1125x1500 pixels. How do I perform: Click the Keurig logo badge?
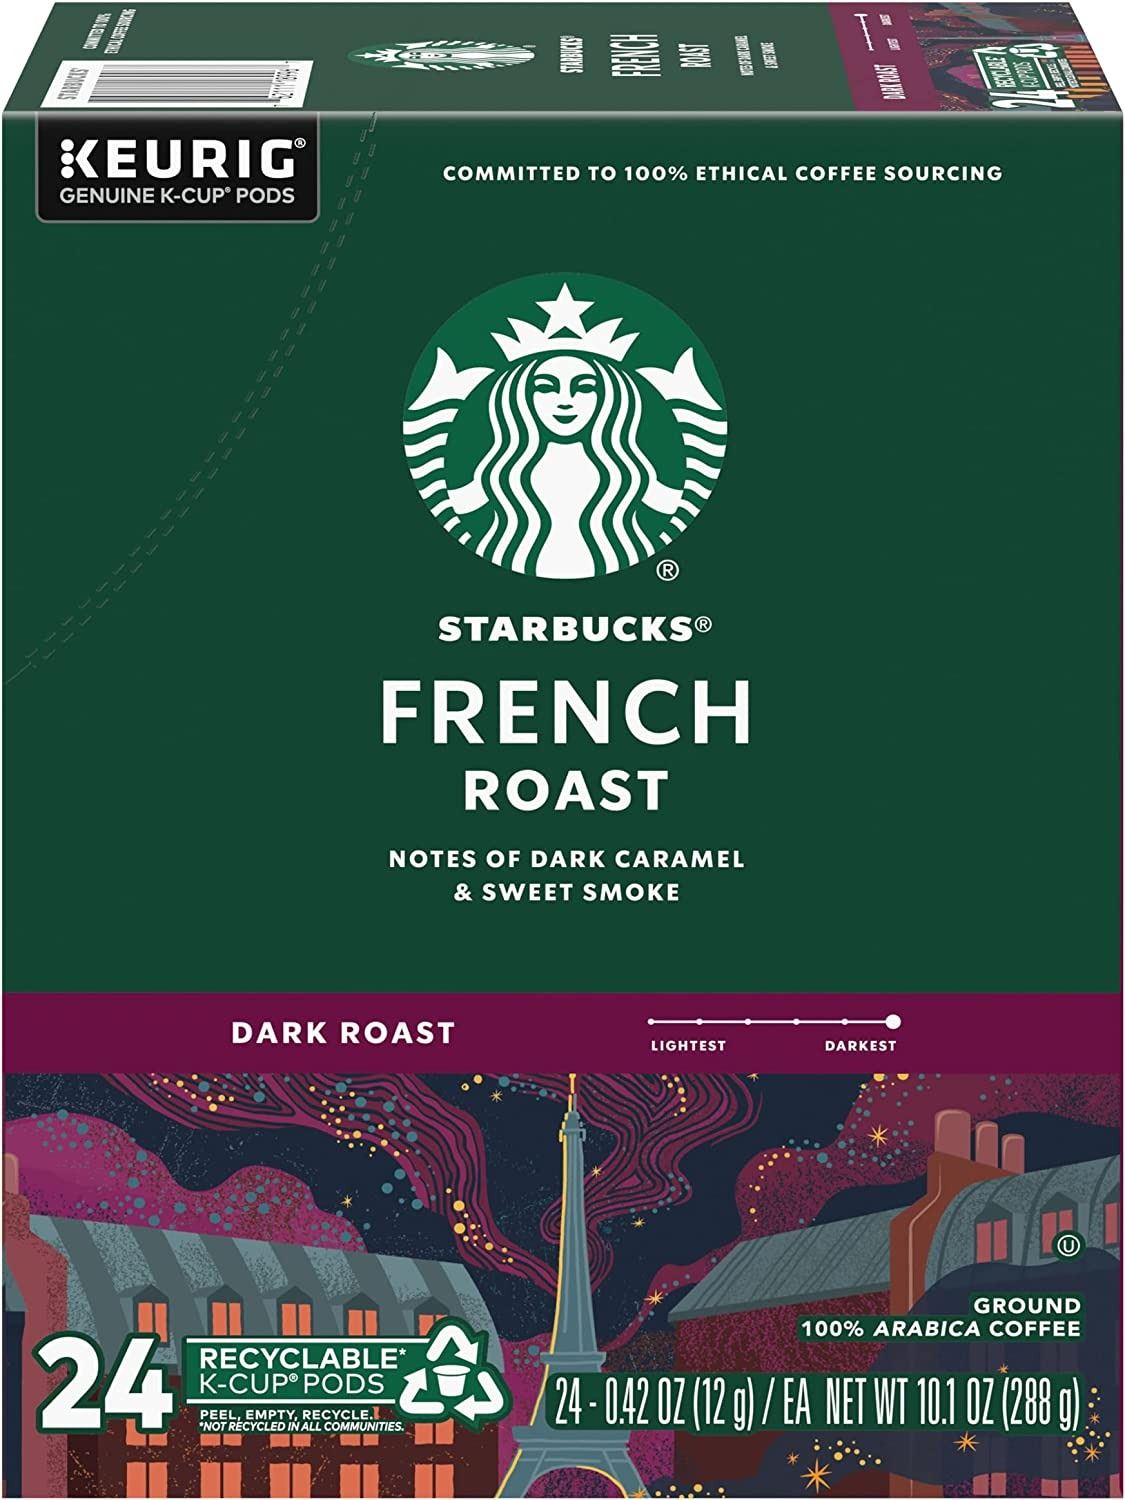point(179,167)
